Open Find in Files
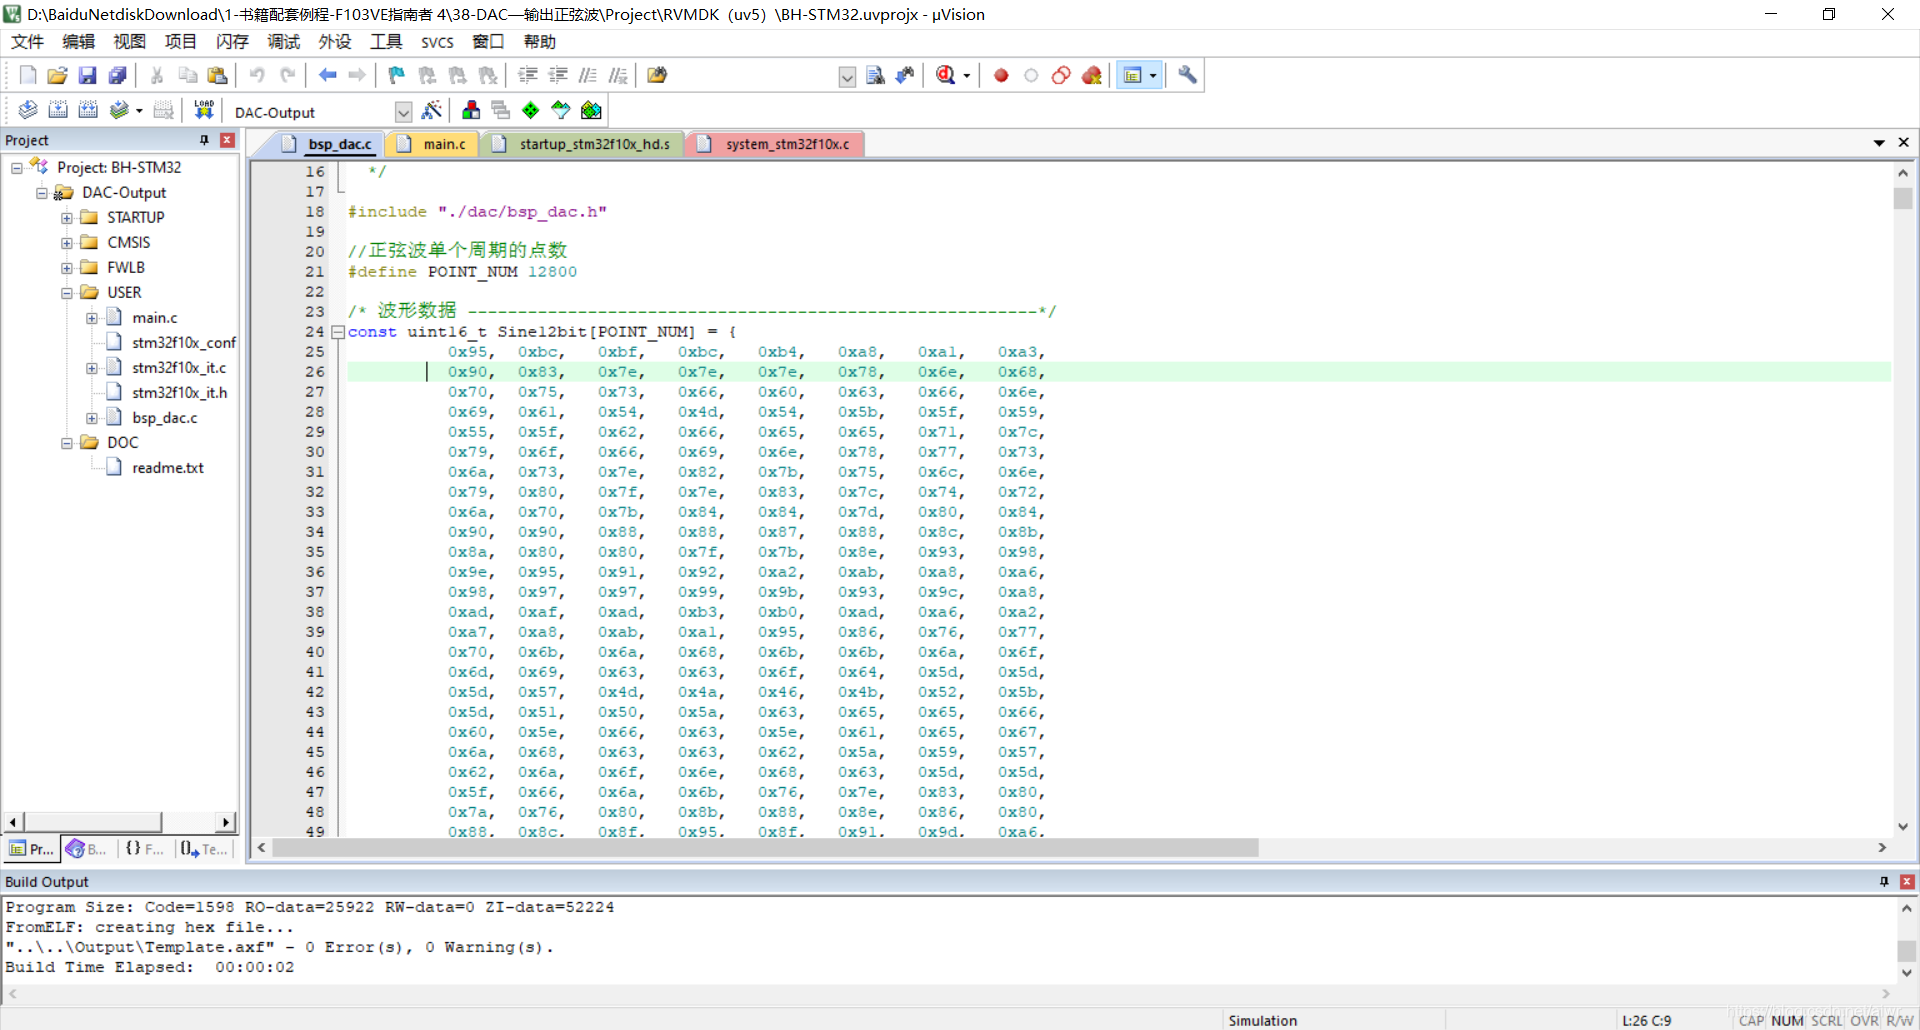This screenshot has width=1920, height=1030. tap(657, 75)
